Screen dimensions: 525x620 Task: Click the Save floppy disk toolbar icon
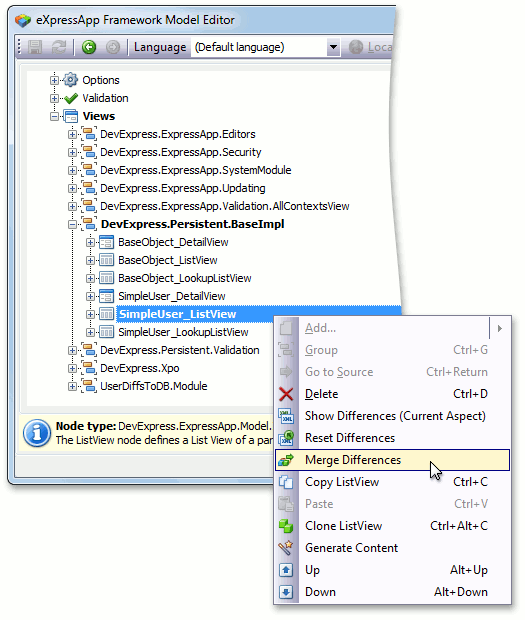(35, 47)
